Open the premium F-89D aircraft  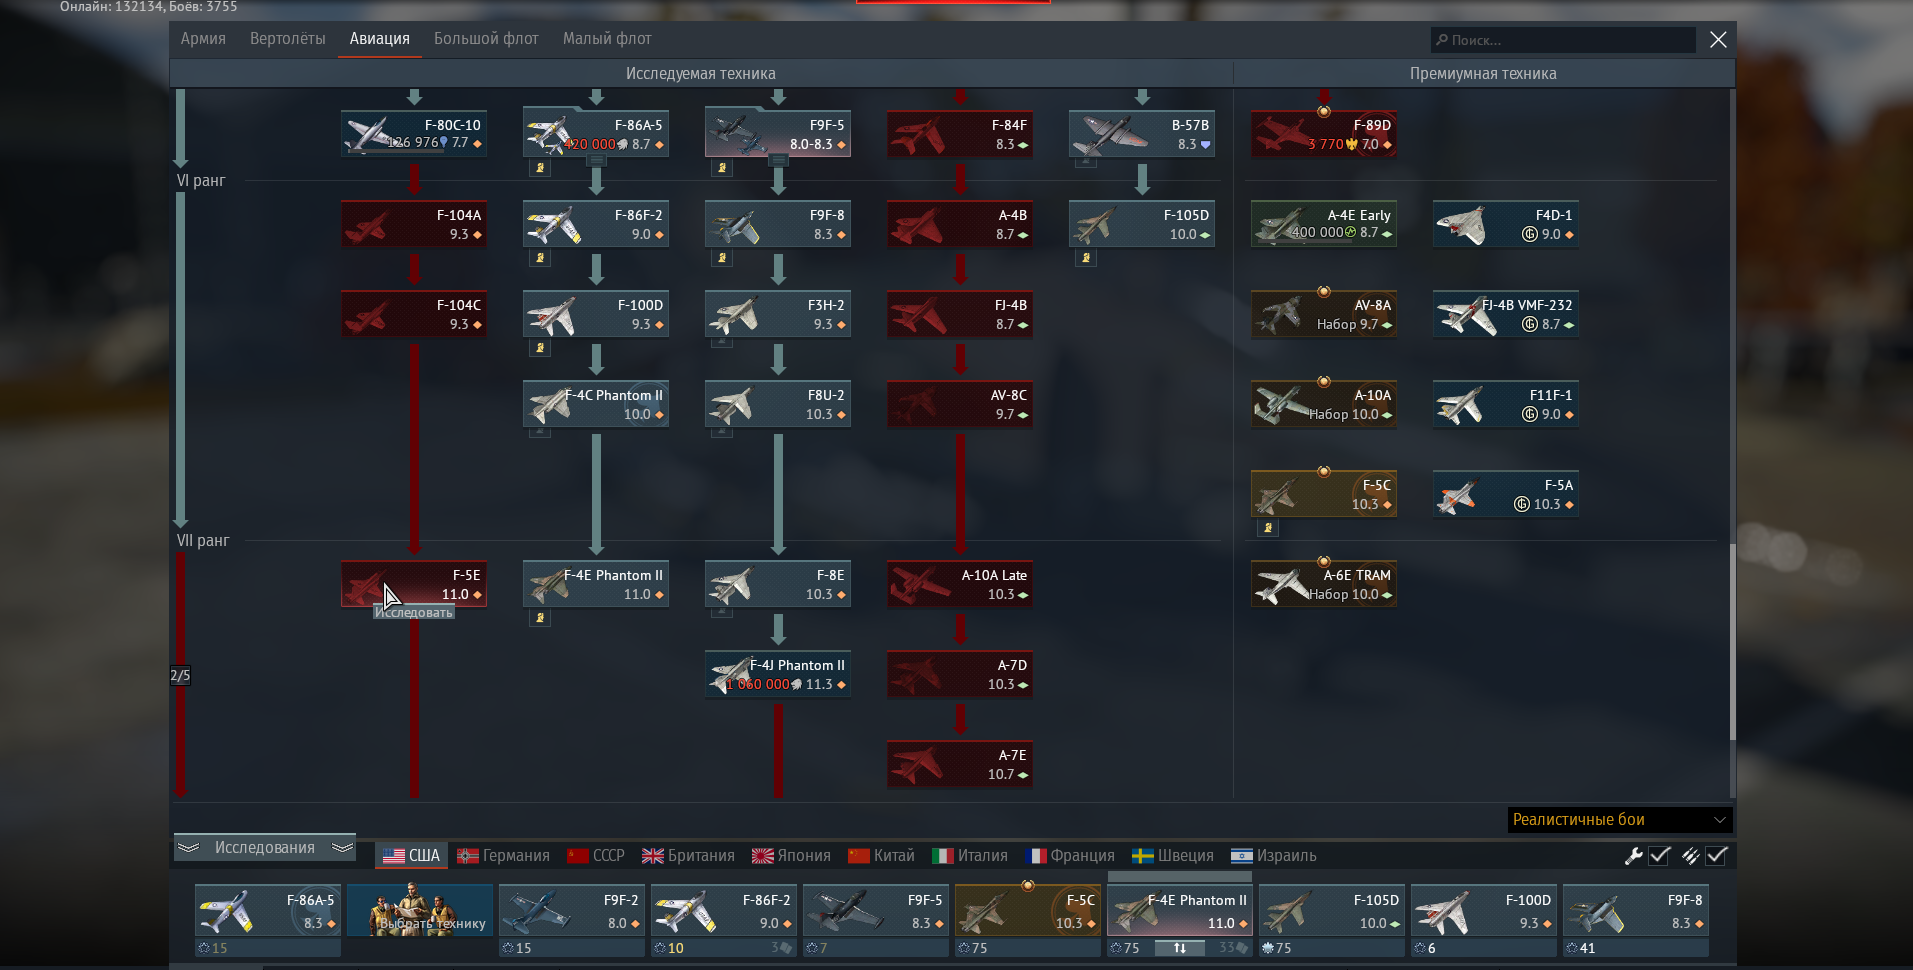click(x=1324, y=134)
